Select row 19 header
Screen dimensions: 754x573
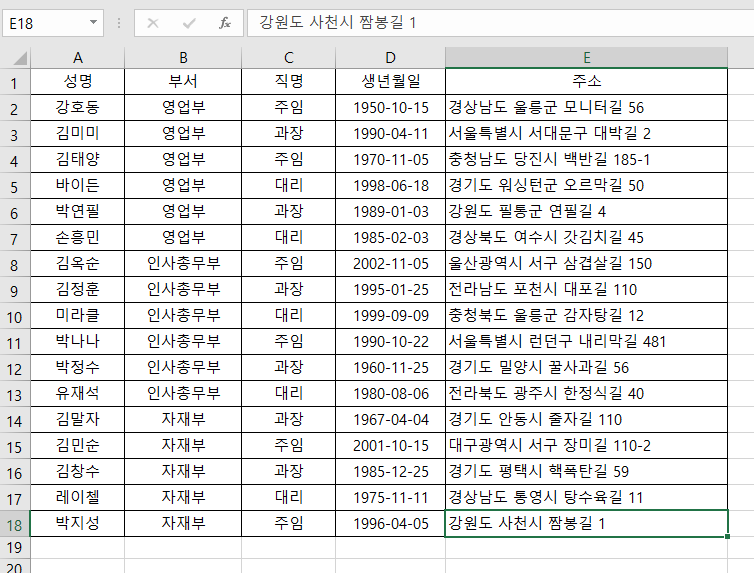[14, 548]
